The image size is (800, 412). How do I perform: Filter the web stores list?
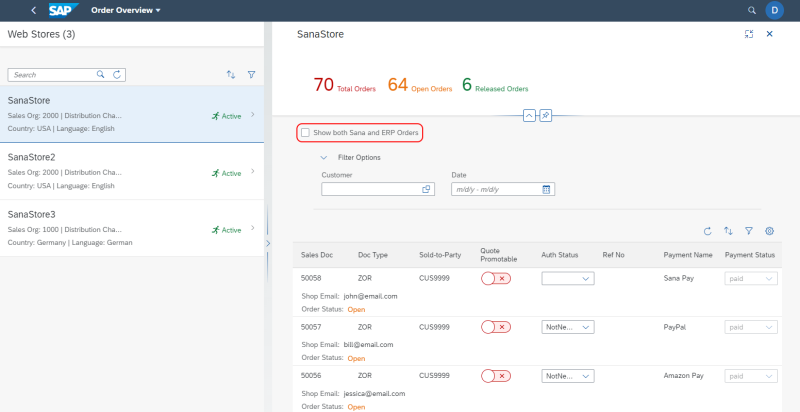251,74
